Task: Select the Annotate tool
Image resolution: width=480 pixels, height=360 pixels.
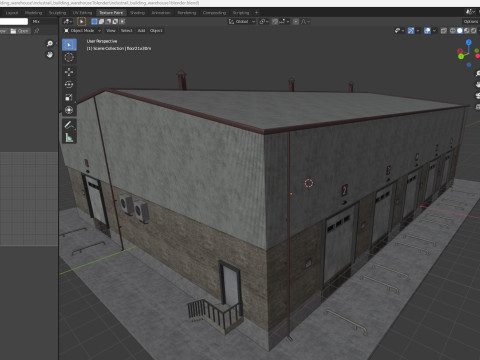Action: click(x=69, y=125)
